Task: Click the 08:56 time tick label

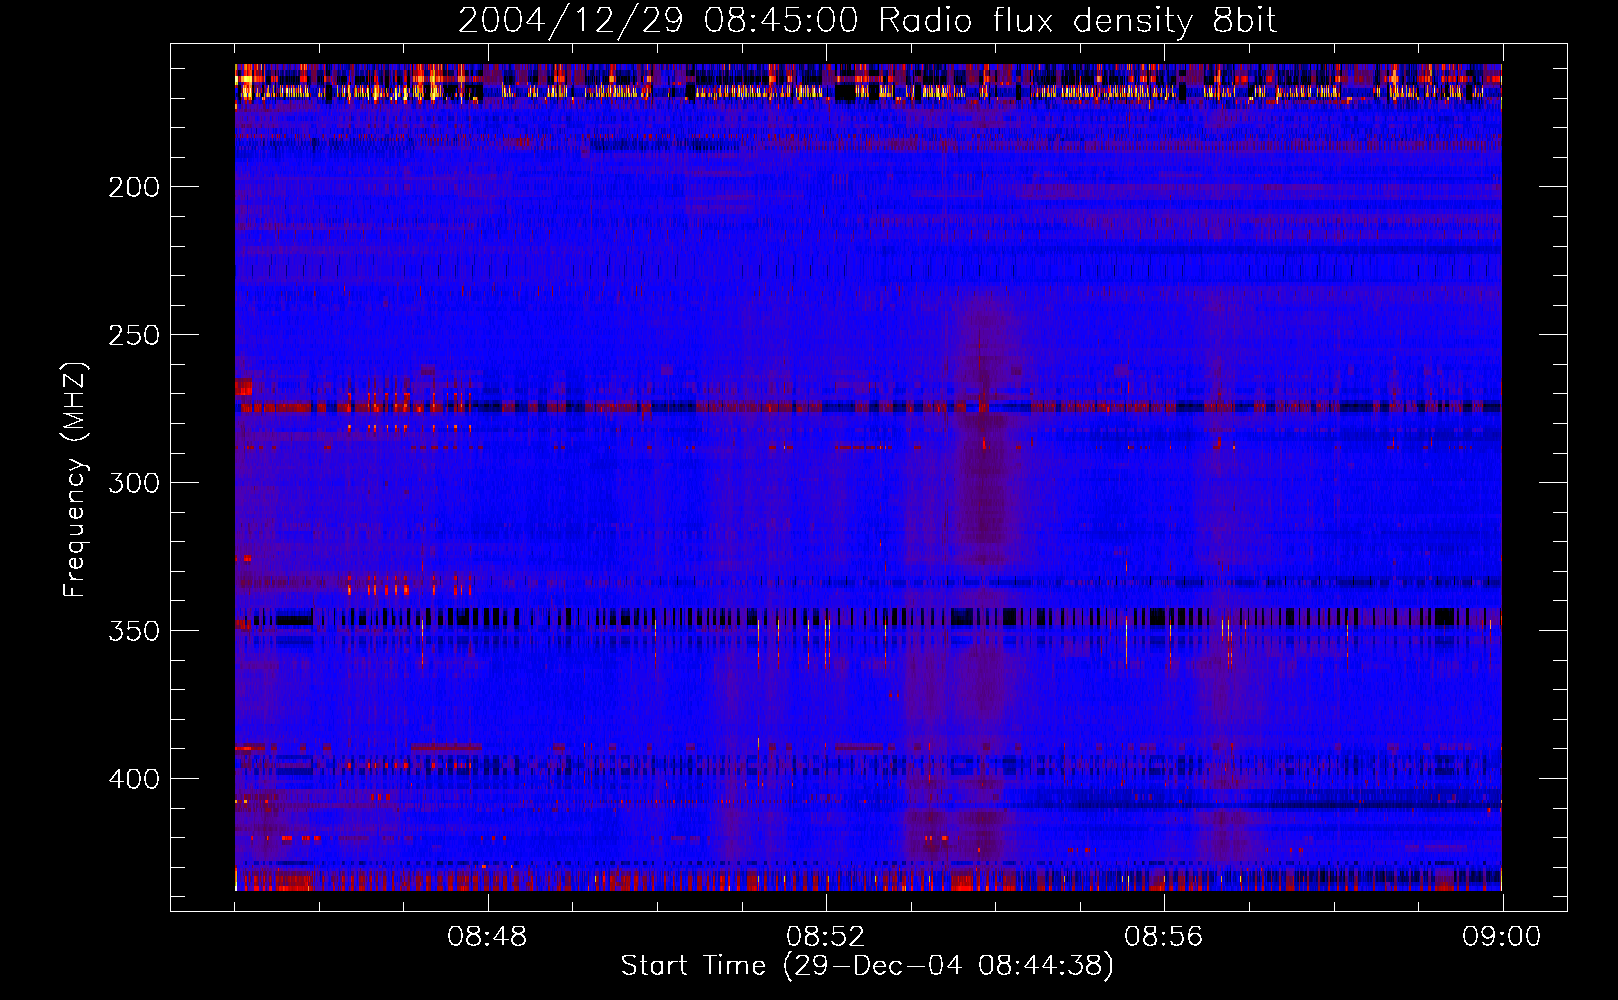Action: [1164, 937]
